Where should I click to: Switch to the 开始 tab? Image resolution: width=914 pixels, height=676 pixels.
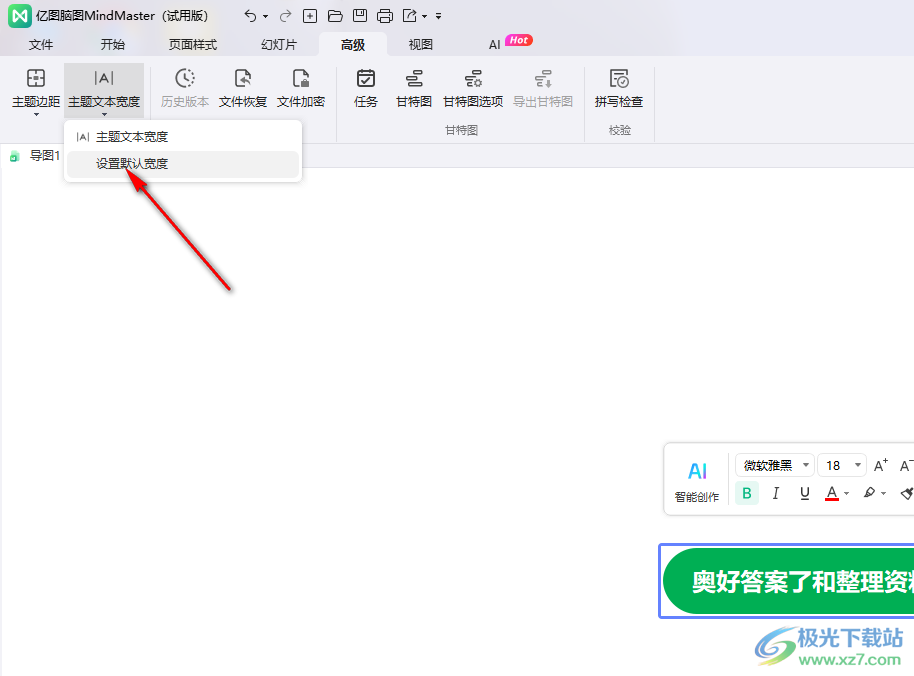113,45
